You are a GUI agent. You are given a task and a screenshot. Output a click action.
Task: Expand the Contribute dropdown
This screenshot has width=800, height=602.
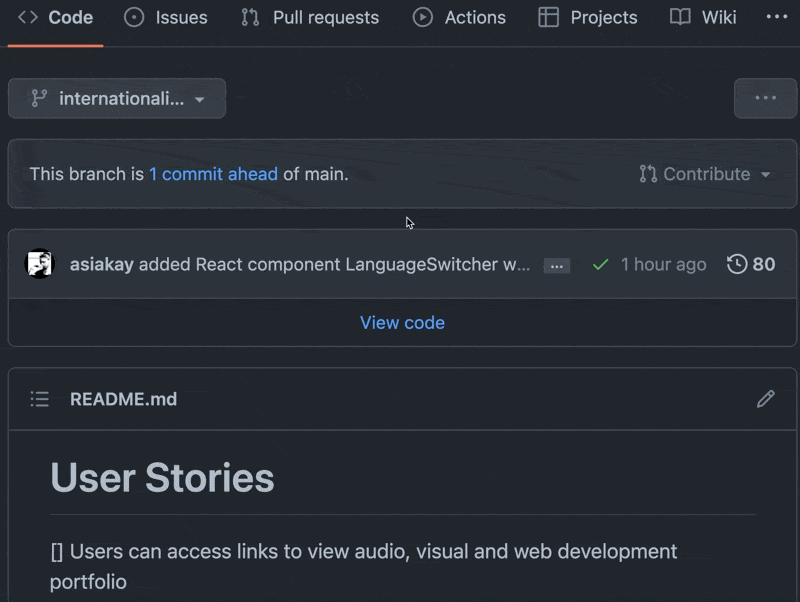pos(705,174)
